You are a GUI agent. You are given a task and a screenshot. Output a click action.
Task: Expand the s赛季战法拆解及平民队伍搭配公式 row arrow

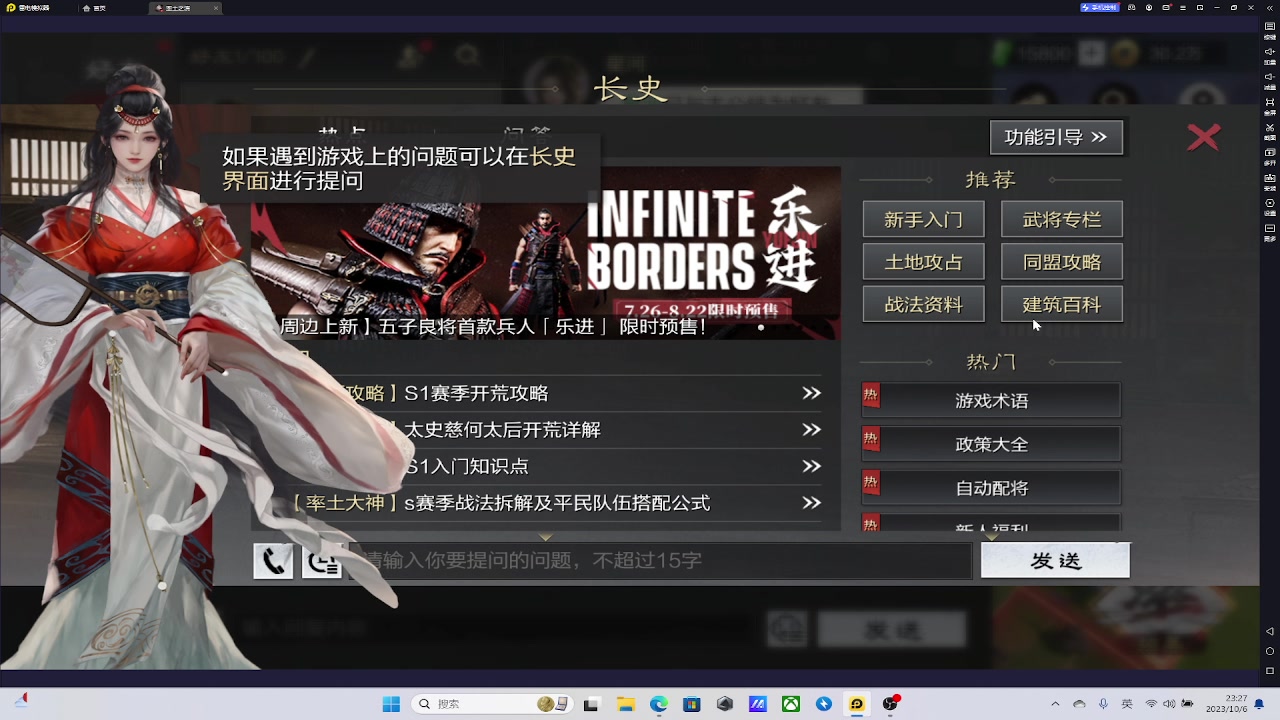(811, 503)
